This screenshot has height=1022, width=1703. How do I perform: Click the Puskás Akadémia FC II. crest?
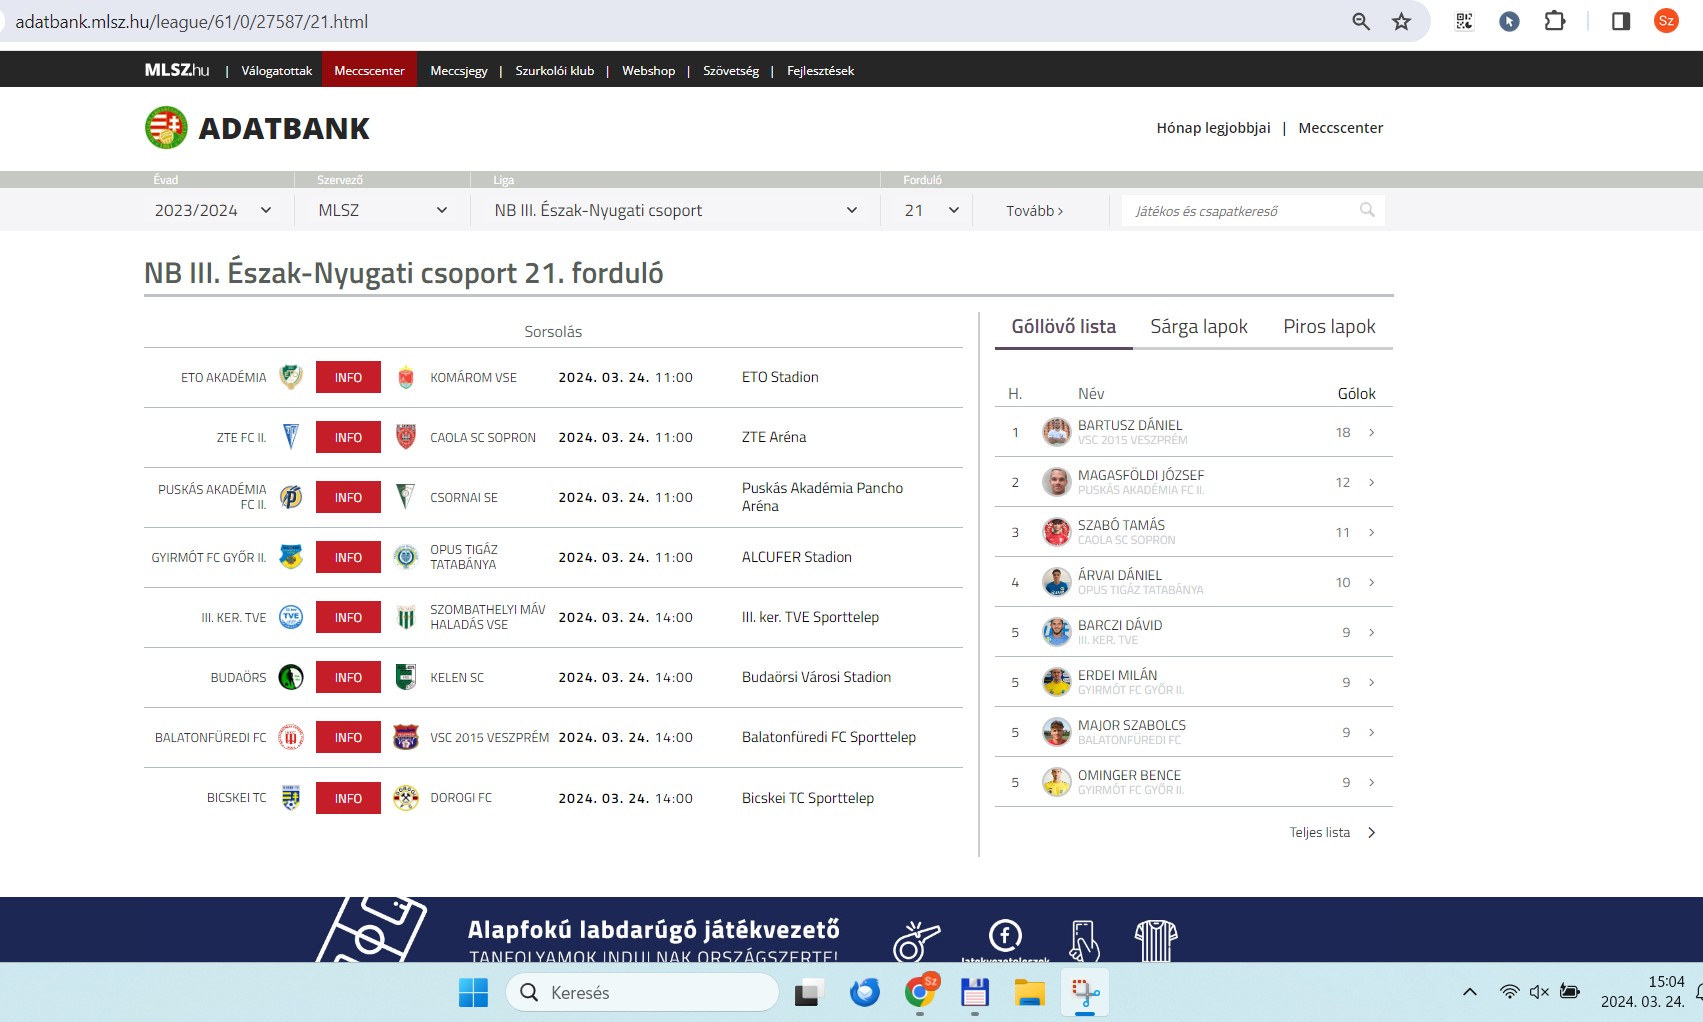coord(291,497)
